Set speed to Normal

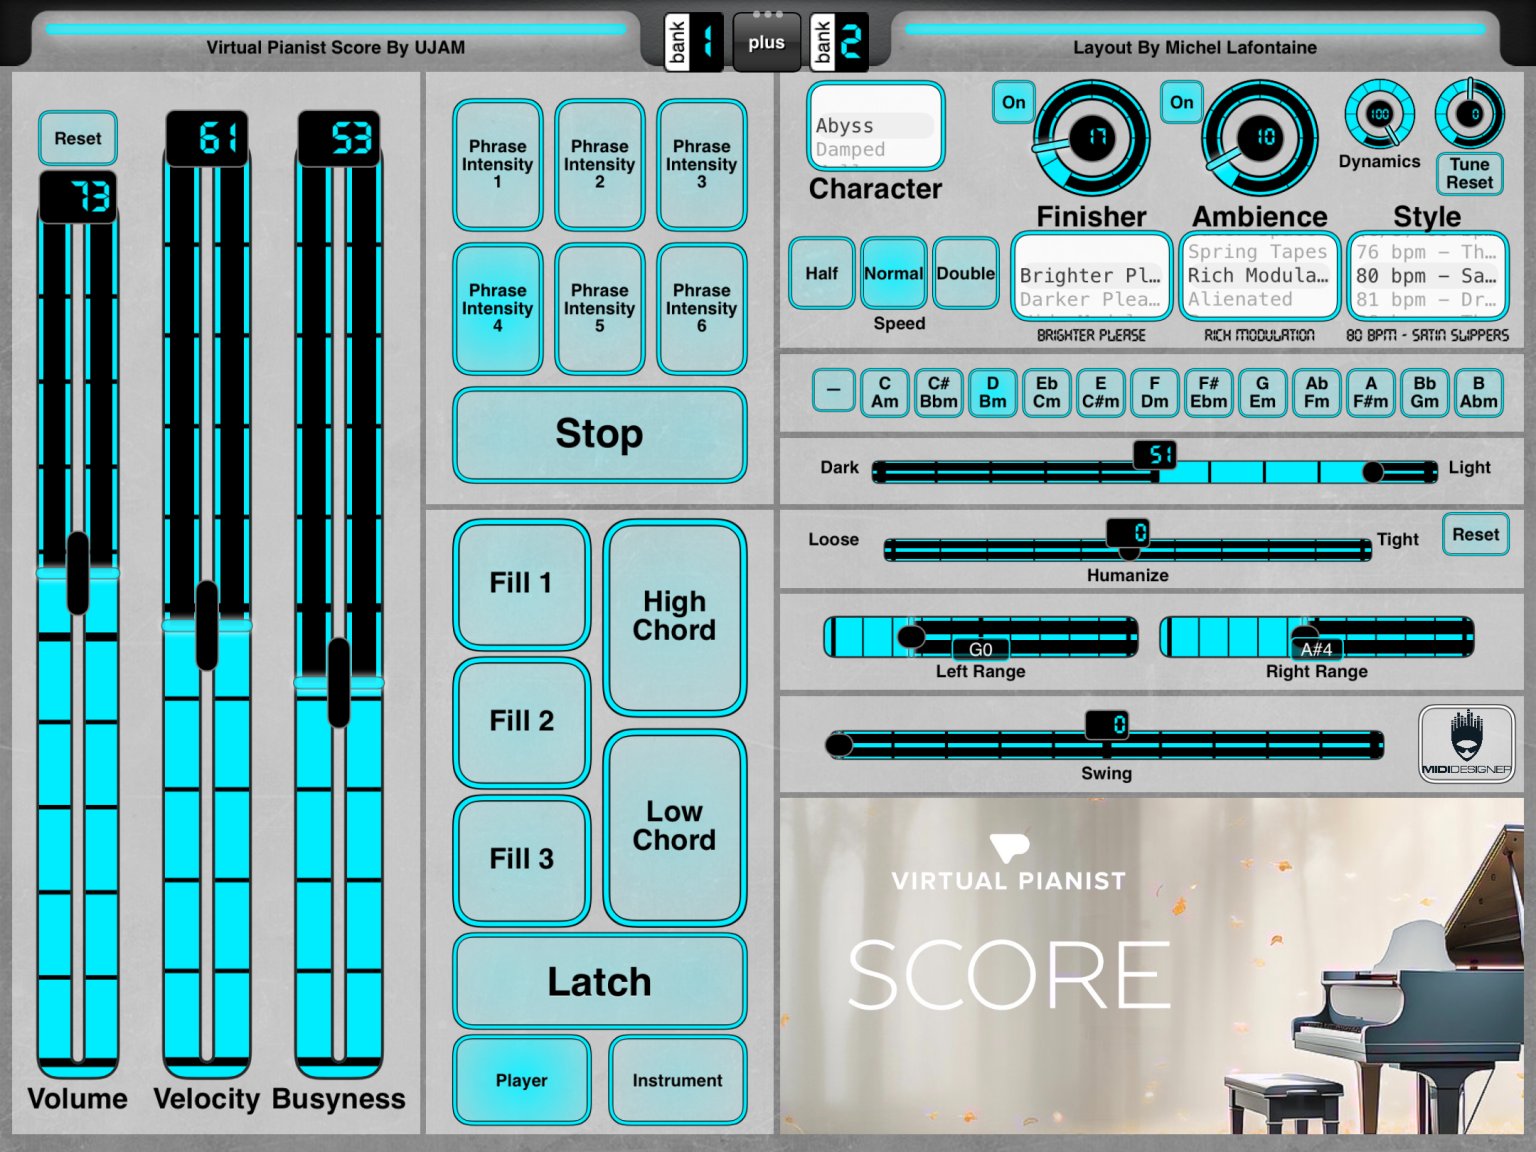[894, 273]
